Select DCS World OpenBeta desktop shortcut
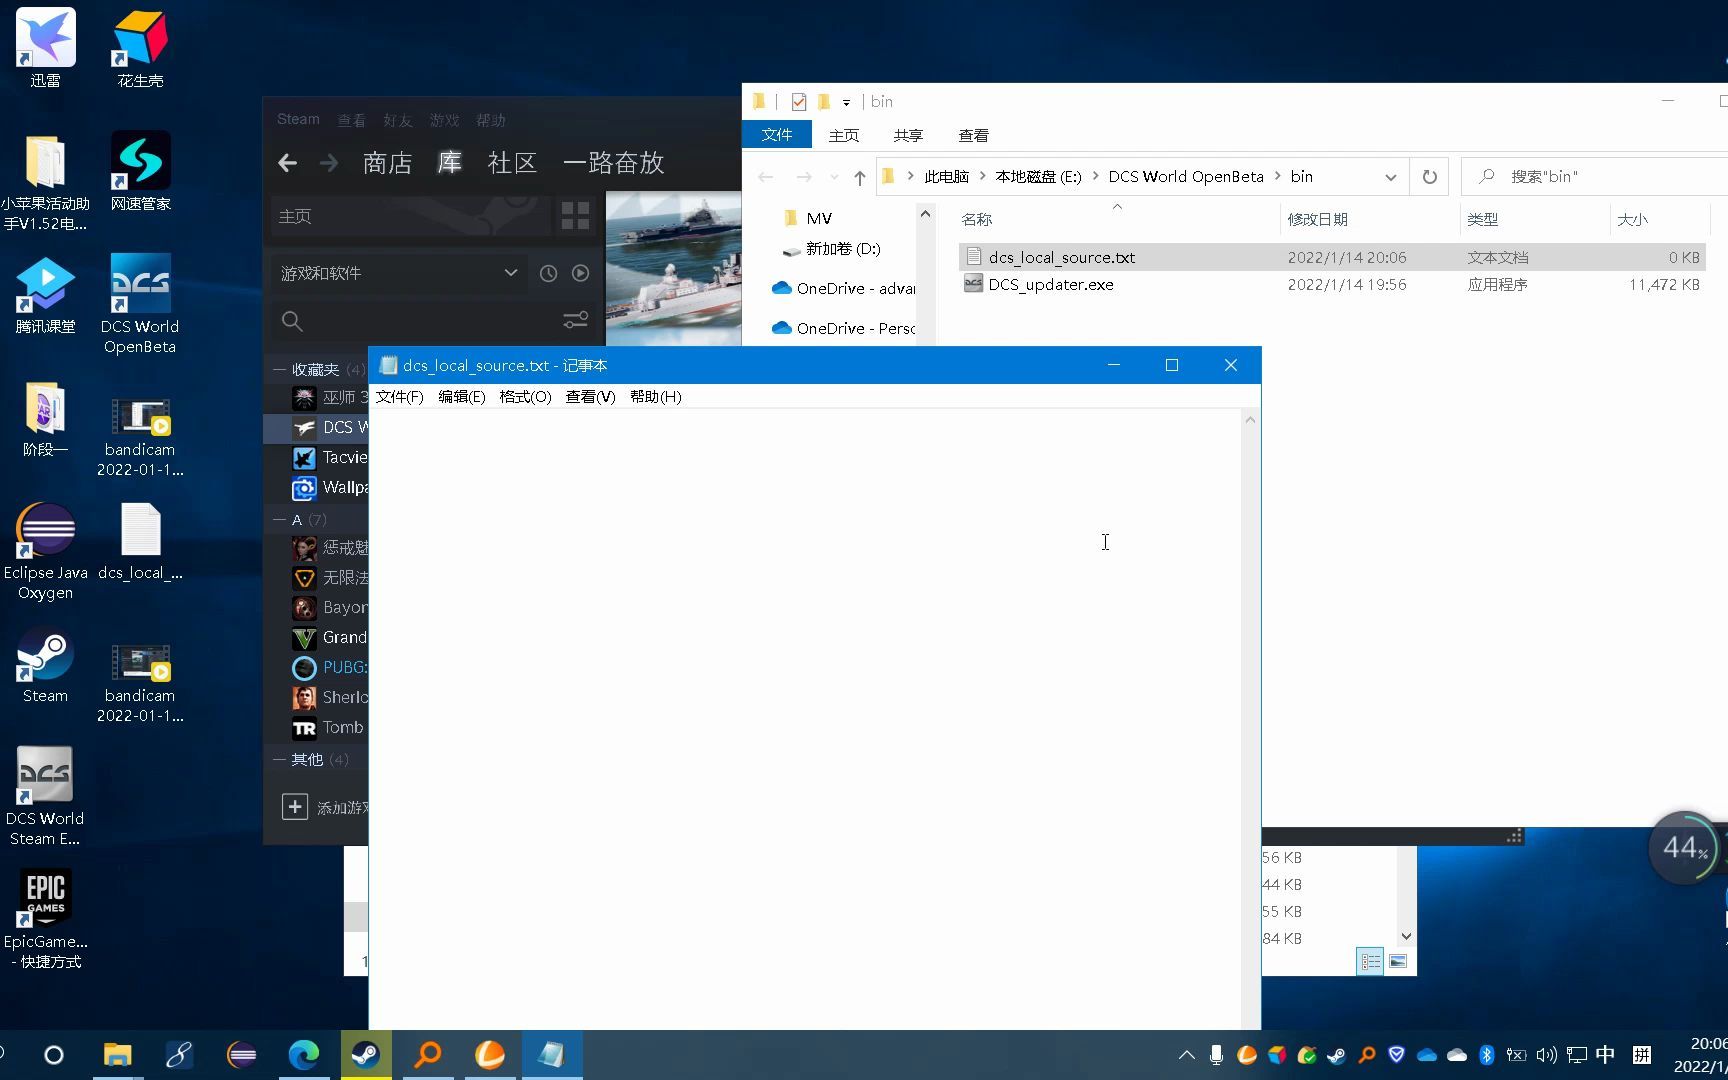The image size is (1728, 1080). coord(140,304)
